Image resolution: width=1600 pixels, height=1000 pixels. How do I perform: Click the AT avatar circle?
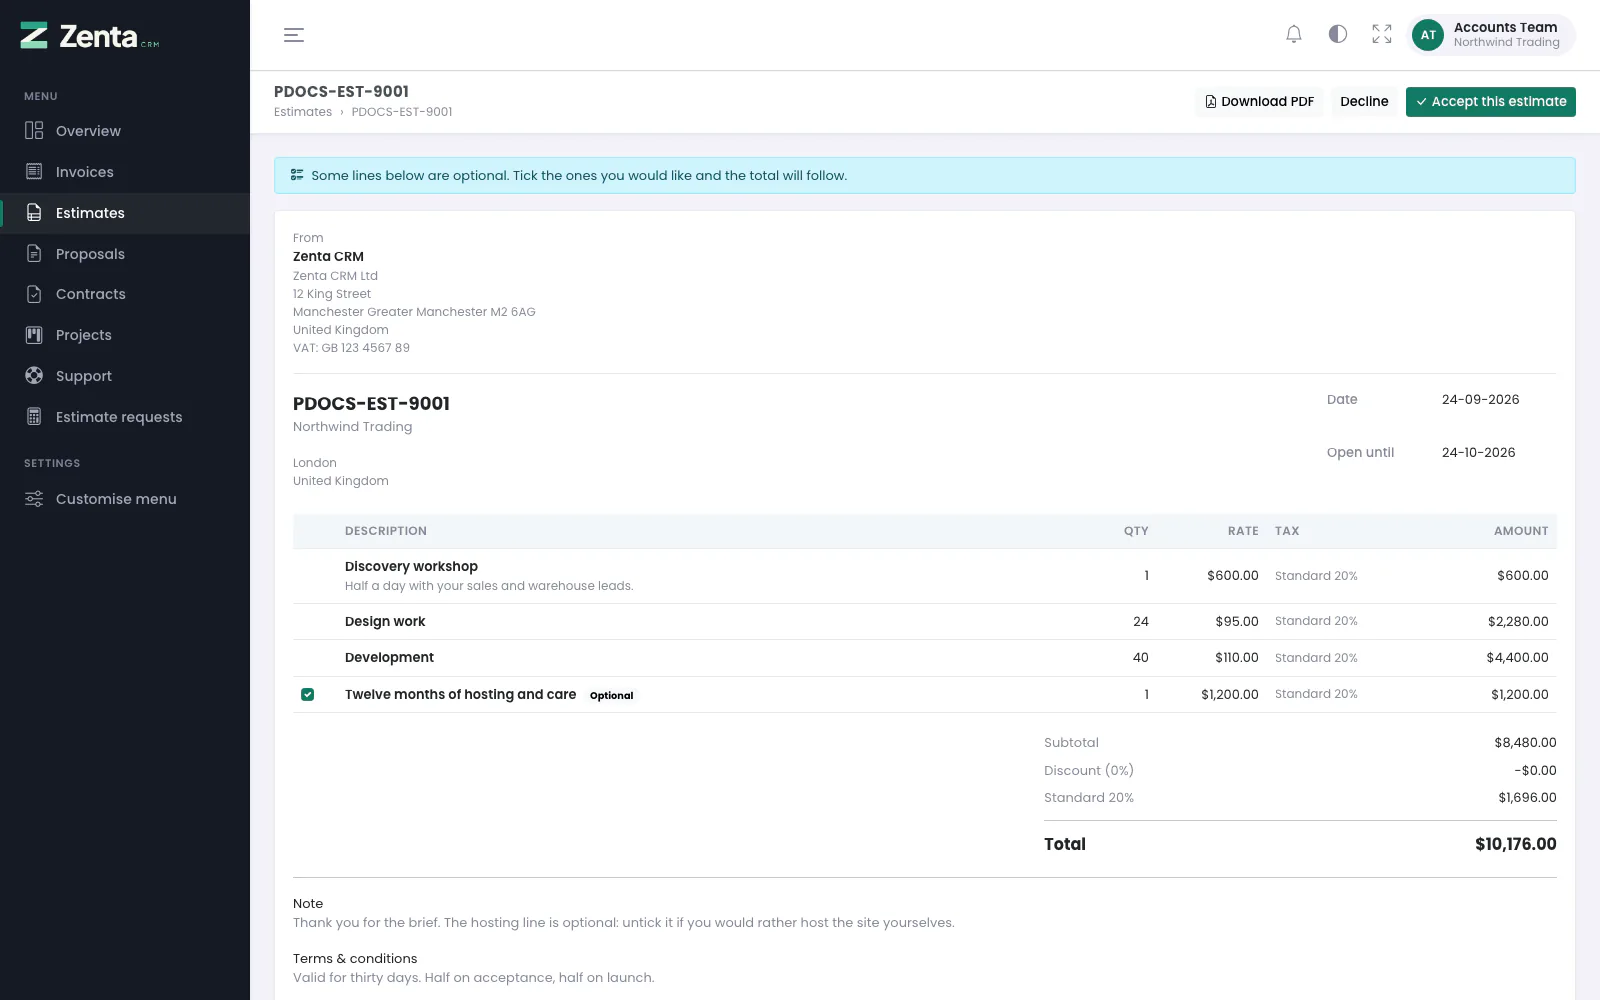click(x=1428, y=35)
